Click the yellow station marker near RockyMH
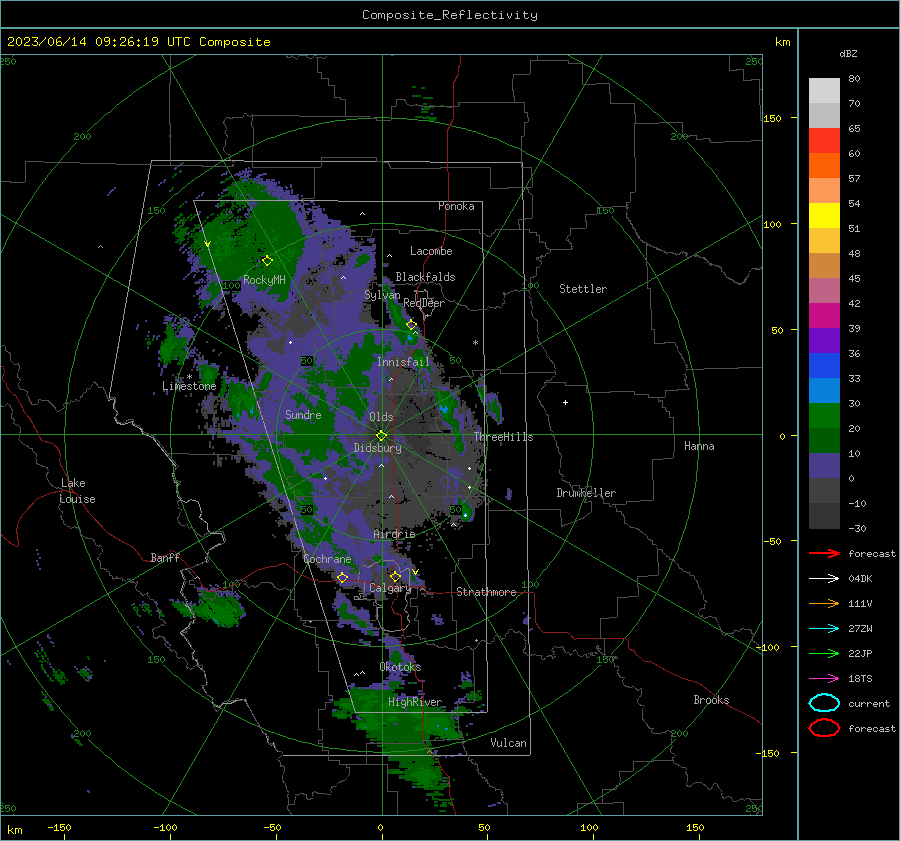Screen dimensions: 900x841 coord(267,261)
